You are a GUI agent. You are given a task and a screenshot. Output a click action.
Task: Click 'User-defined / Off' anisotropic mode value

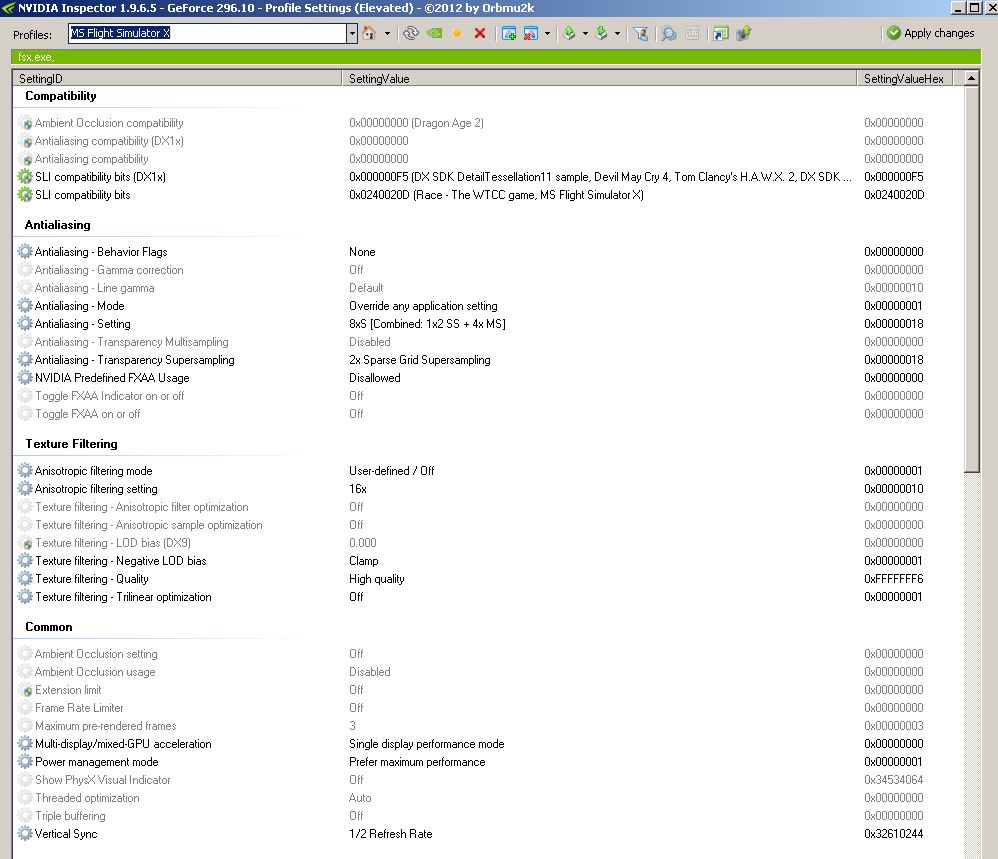click(x=391, y=471)
